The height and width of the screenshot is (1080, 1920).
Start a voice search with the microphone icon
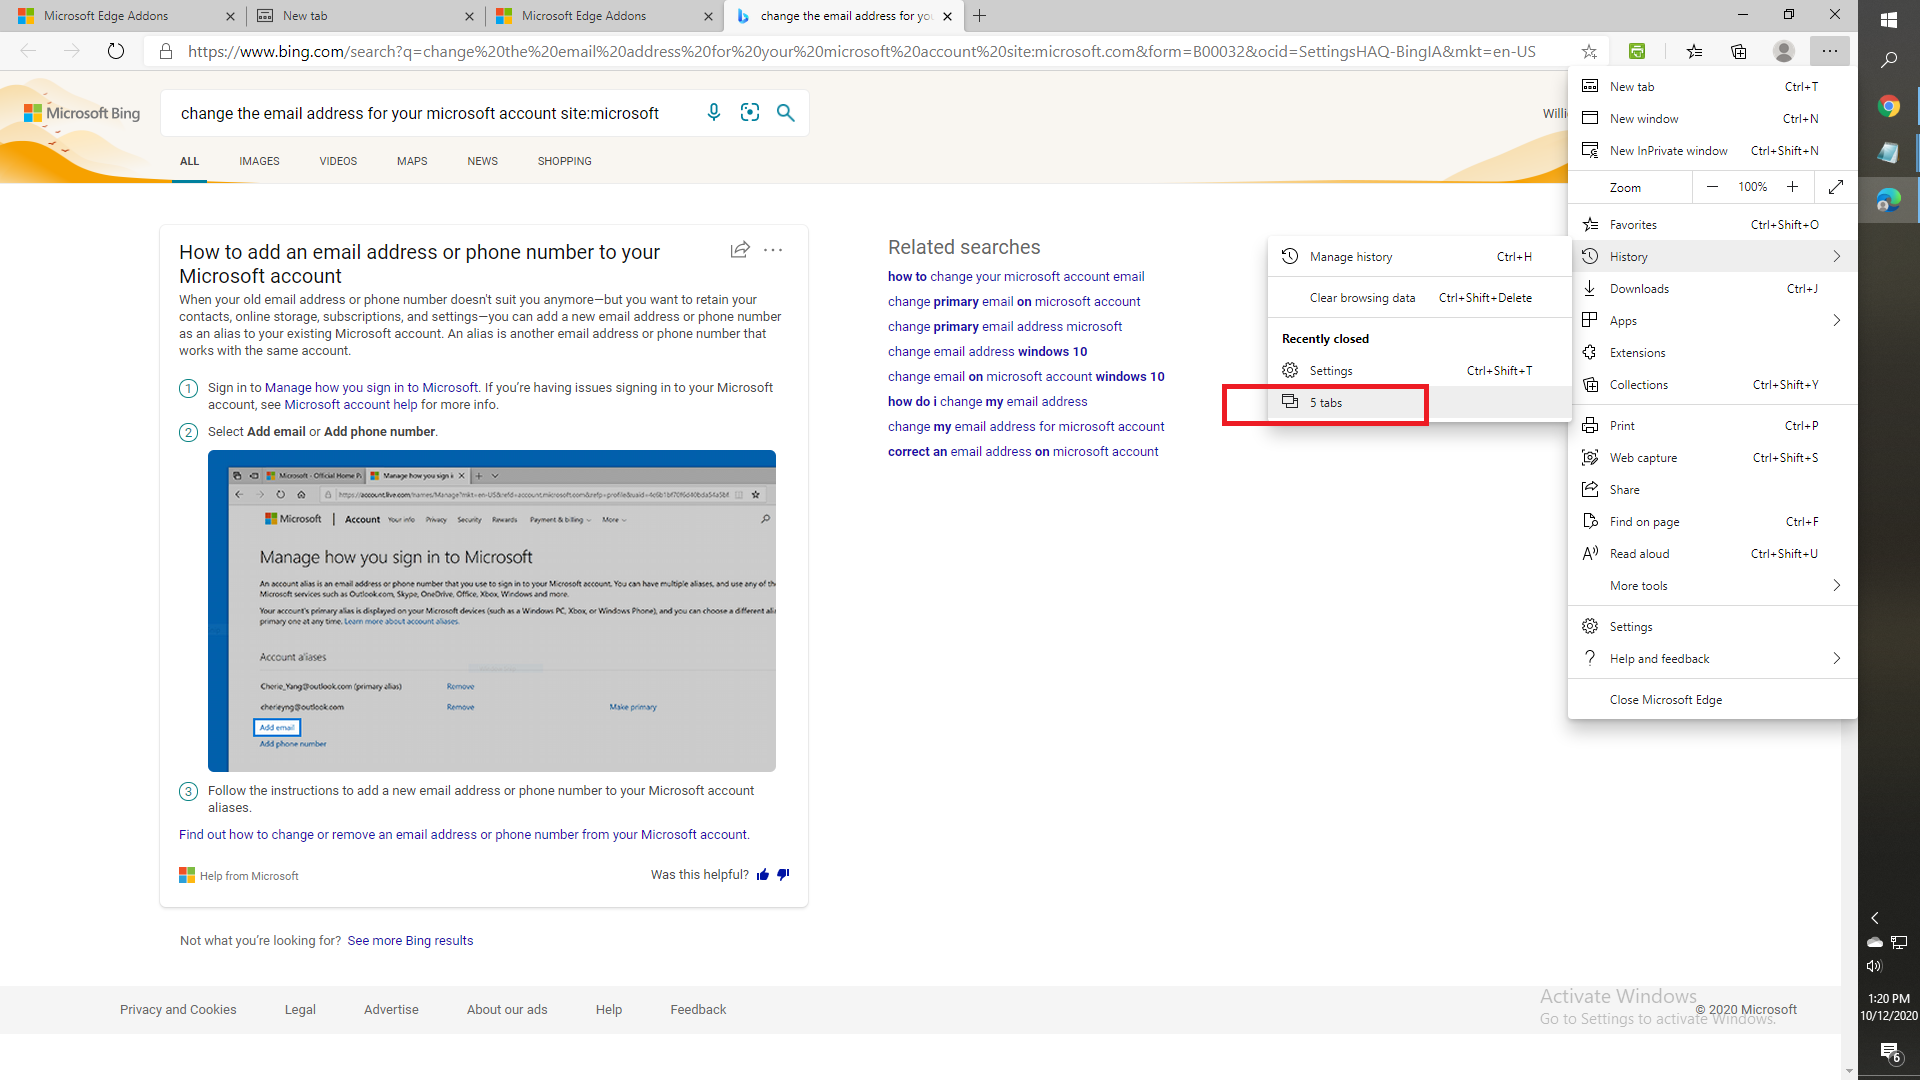(714, 113)
